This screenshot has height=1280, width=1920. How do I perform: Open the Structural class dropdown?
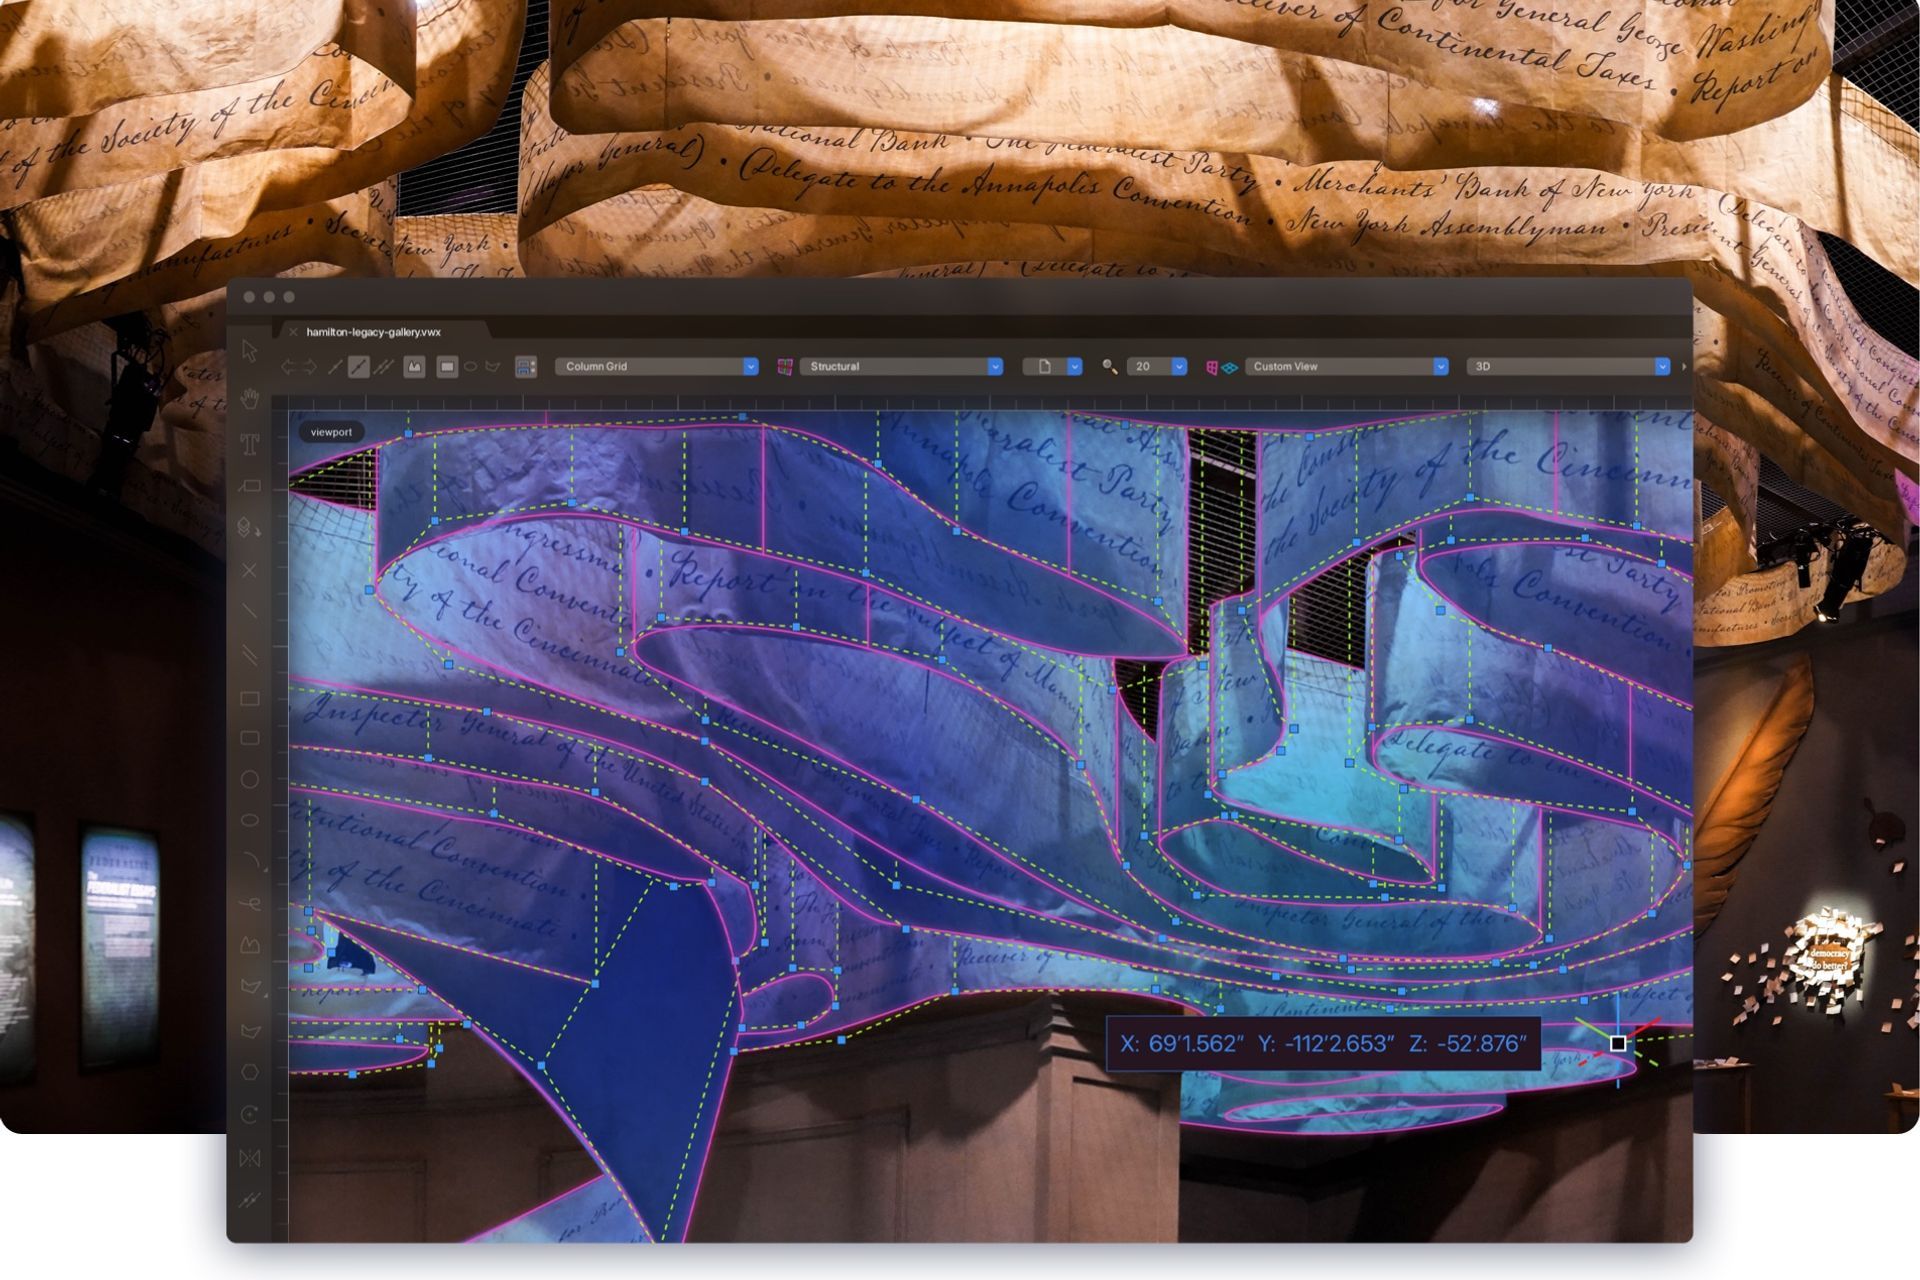coord(900,366)
